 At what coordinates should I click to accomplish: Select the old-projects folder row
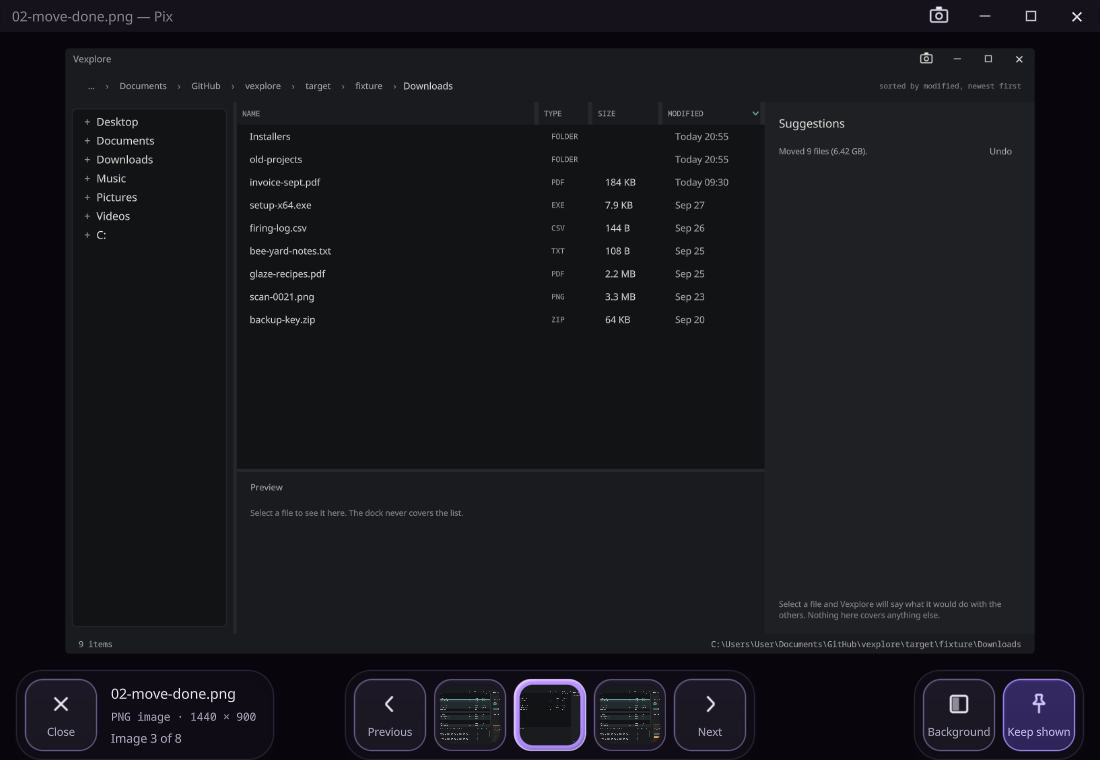[500, 159]
